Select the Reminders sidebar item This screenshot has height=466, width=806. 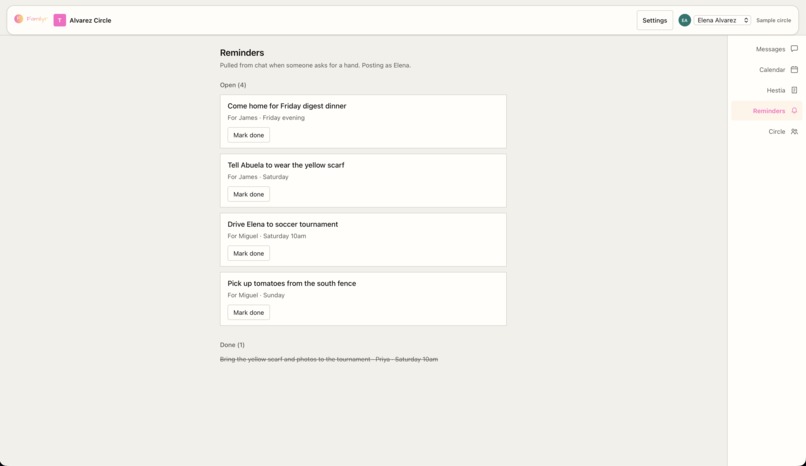pos(766,110)
